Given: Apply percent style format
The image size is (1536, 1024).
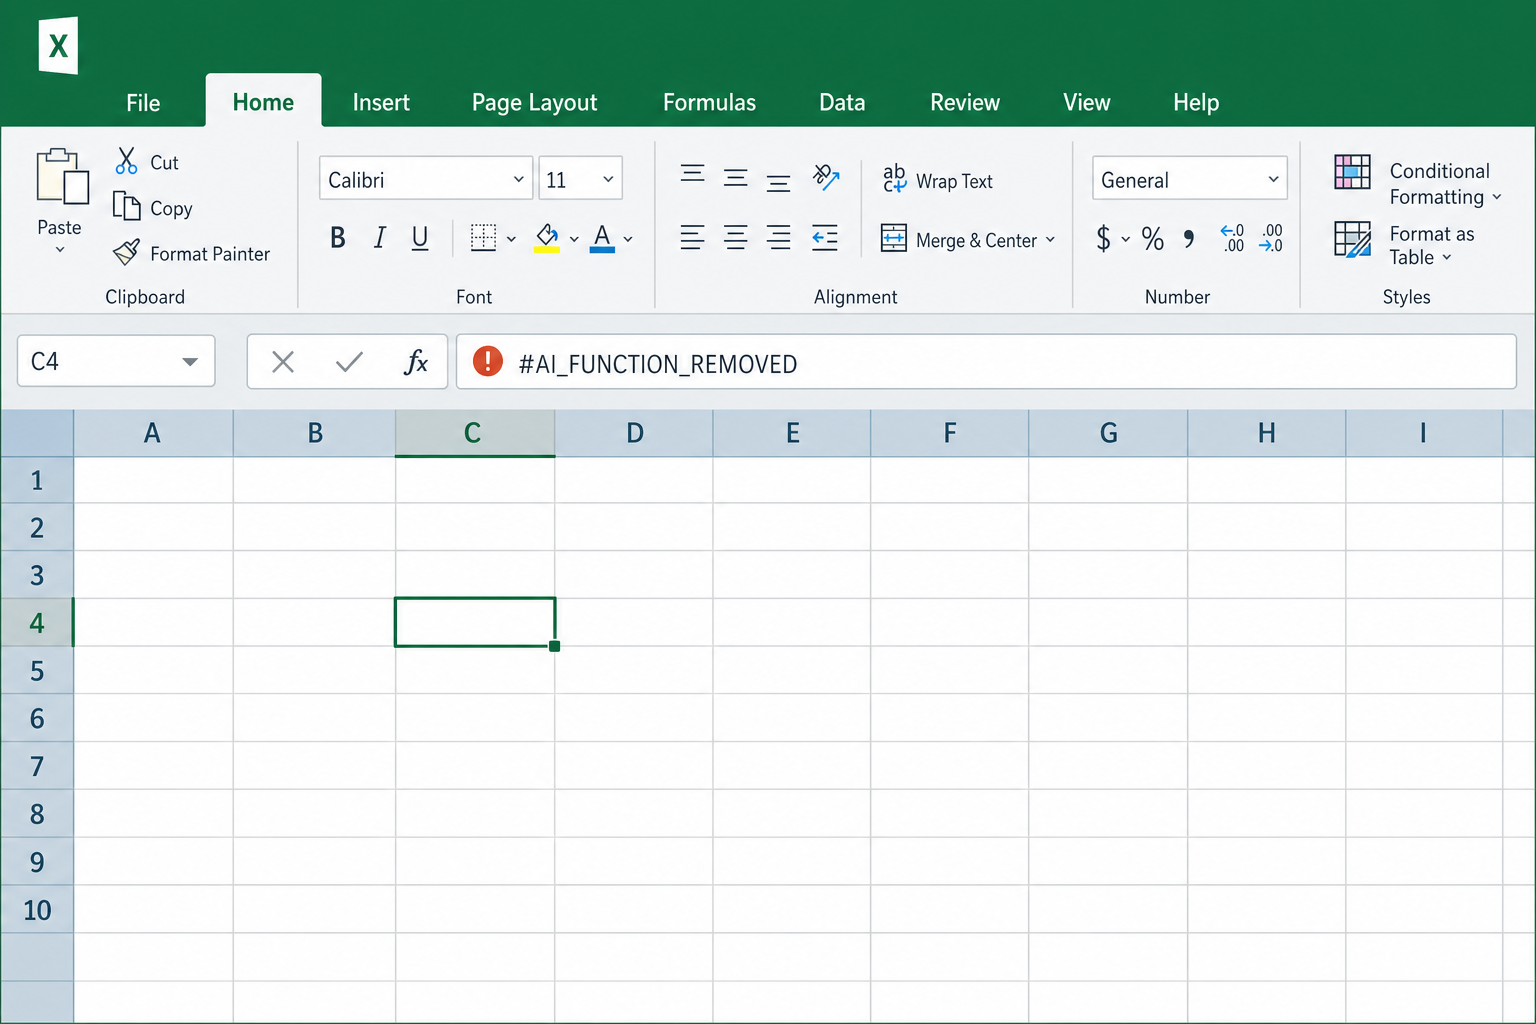Looking at the screenshot, I should (x=1153, y=239).
